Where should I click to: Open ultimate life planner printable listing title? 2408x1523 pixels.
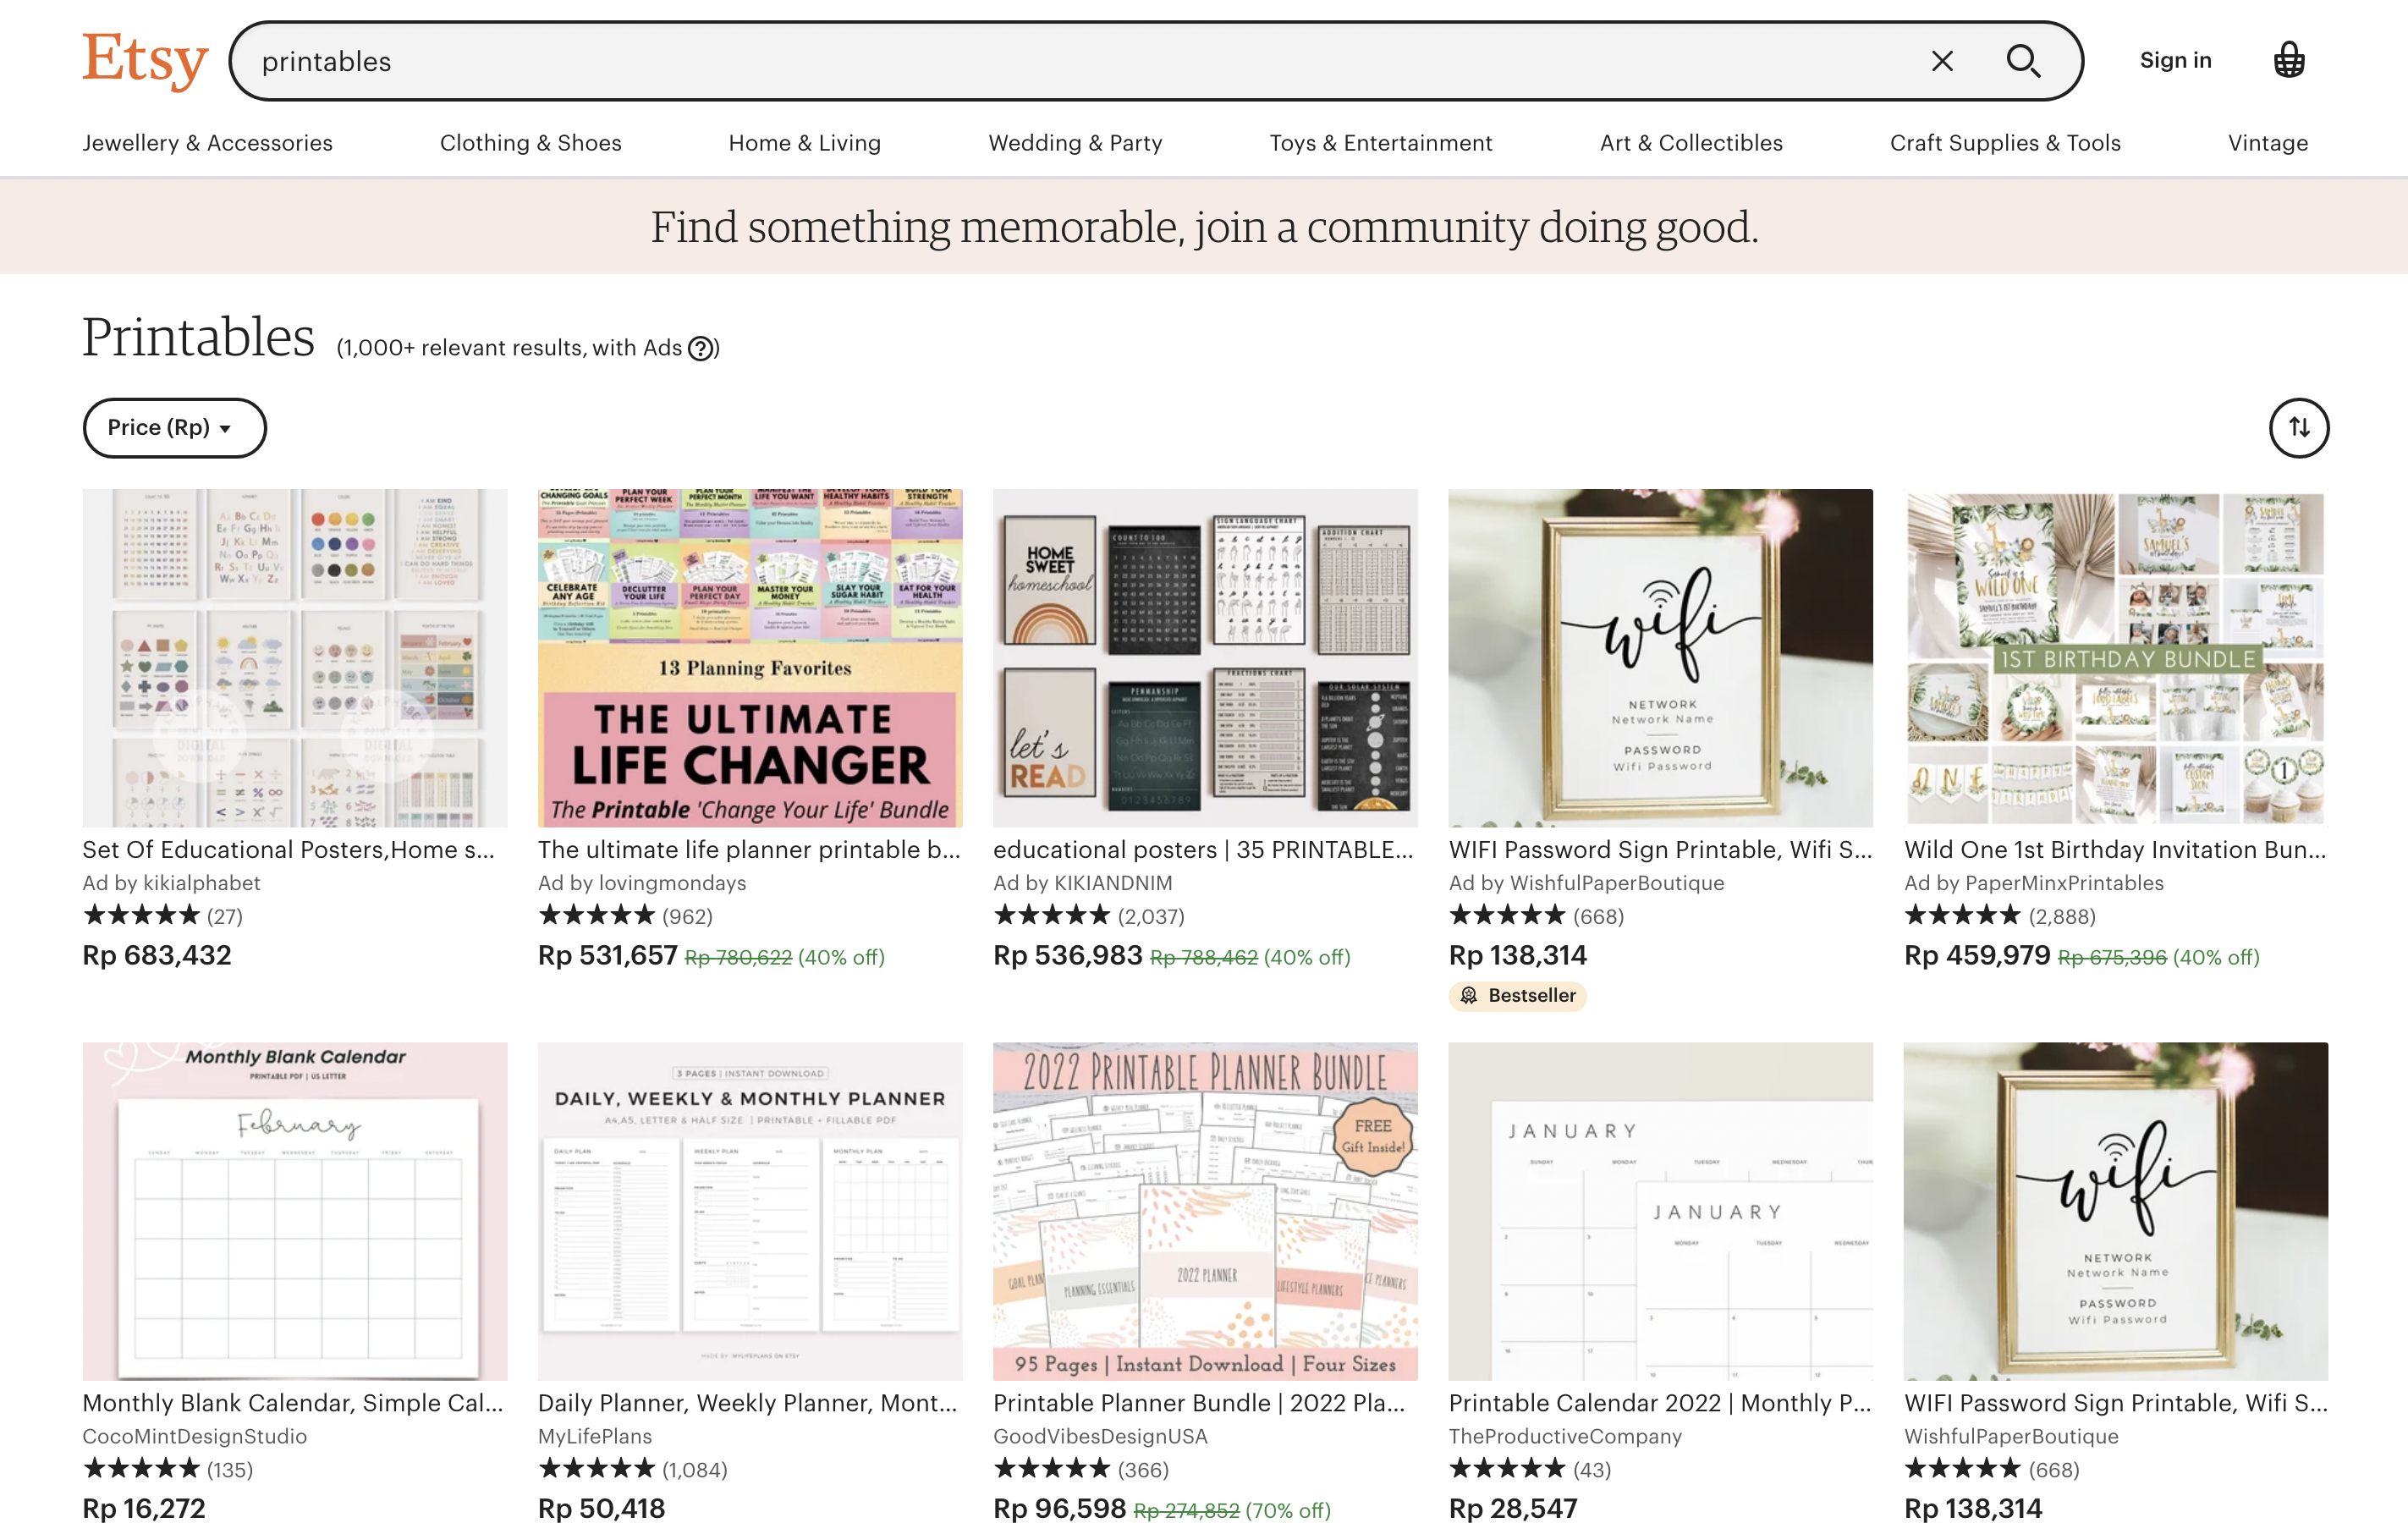(749, 849)
